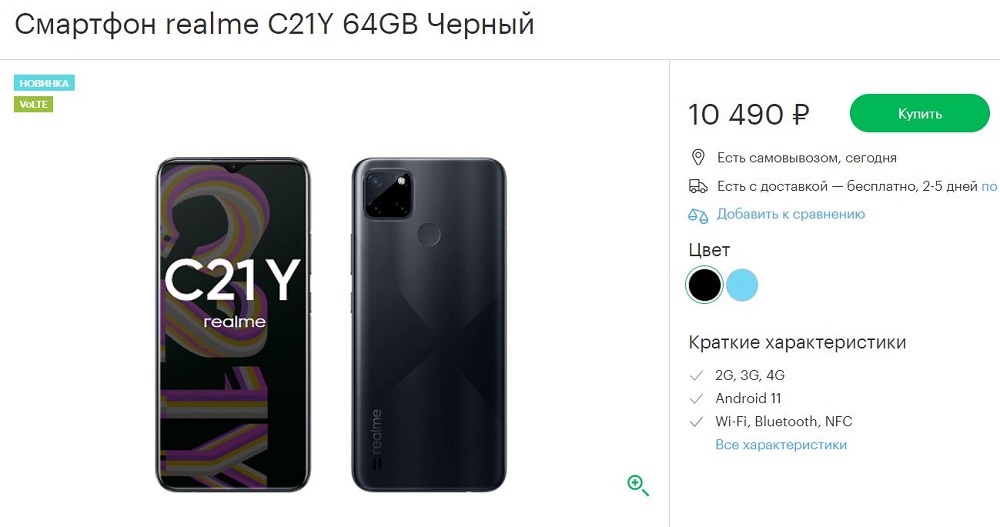Click the checkmark beside Android 11

(696, 399)
